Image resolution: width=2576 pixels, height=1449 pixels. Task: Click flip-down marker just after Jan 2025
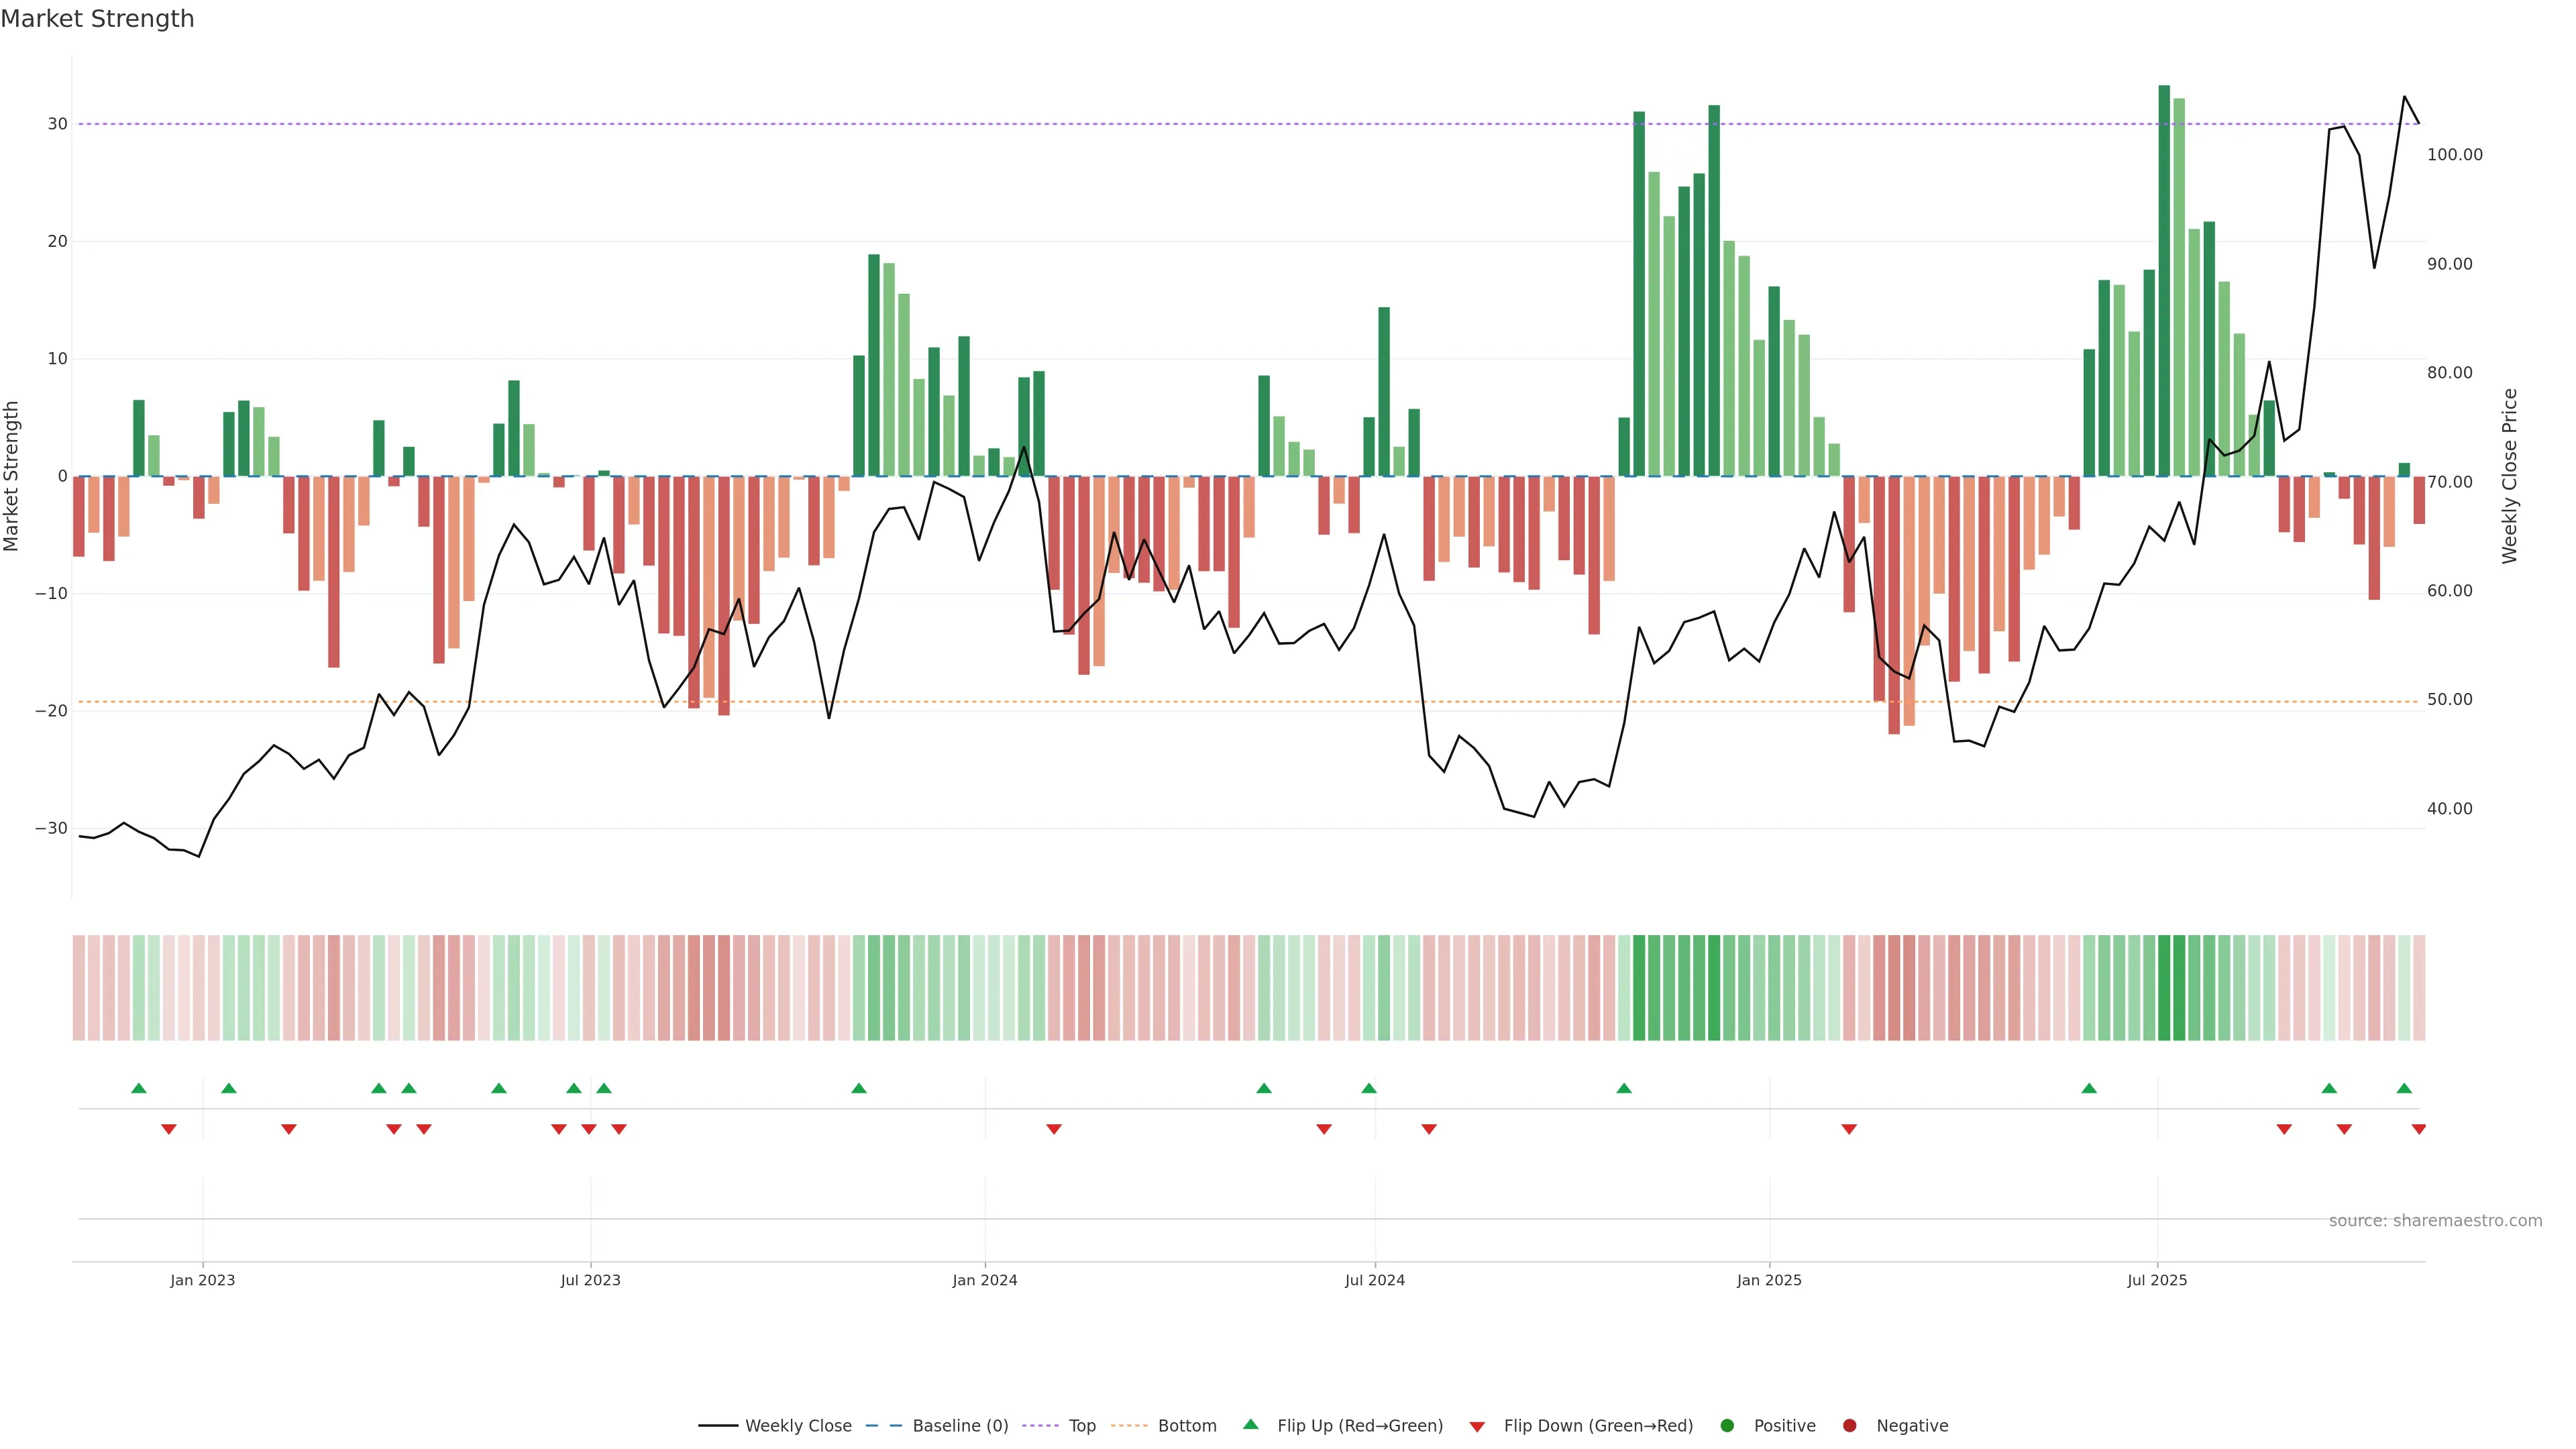click(x=1849, y=1129)
